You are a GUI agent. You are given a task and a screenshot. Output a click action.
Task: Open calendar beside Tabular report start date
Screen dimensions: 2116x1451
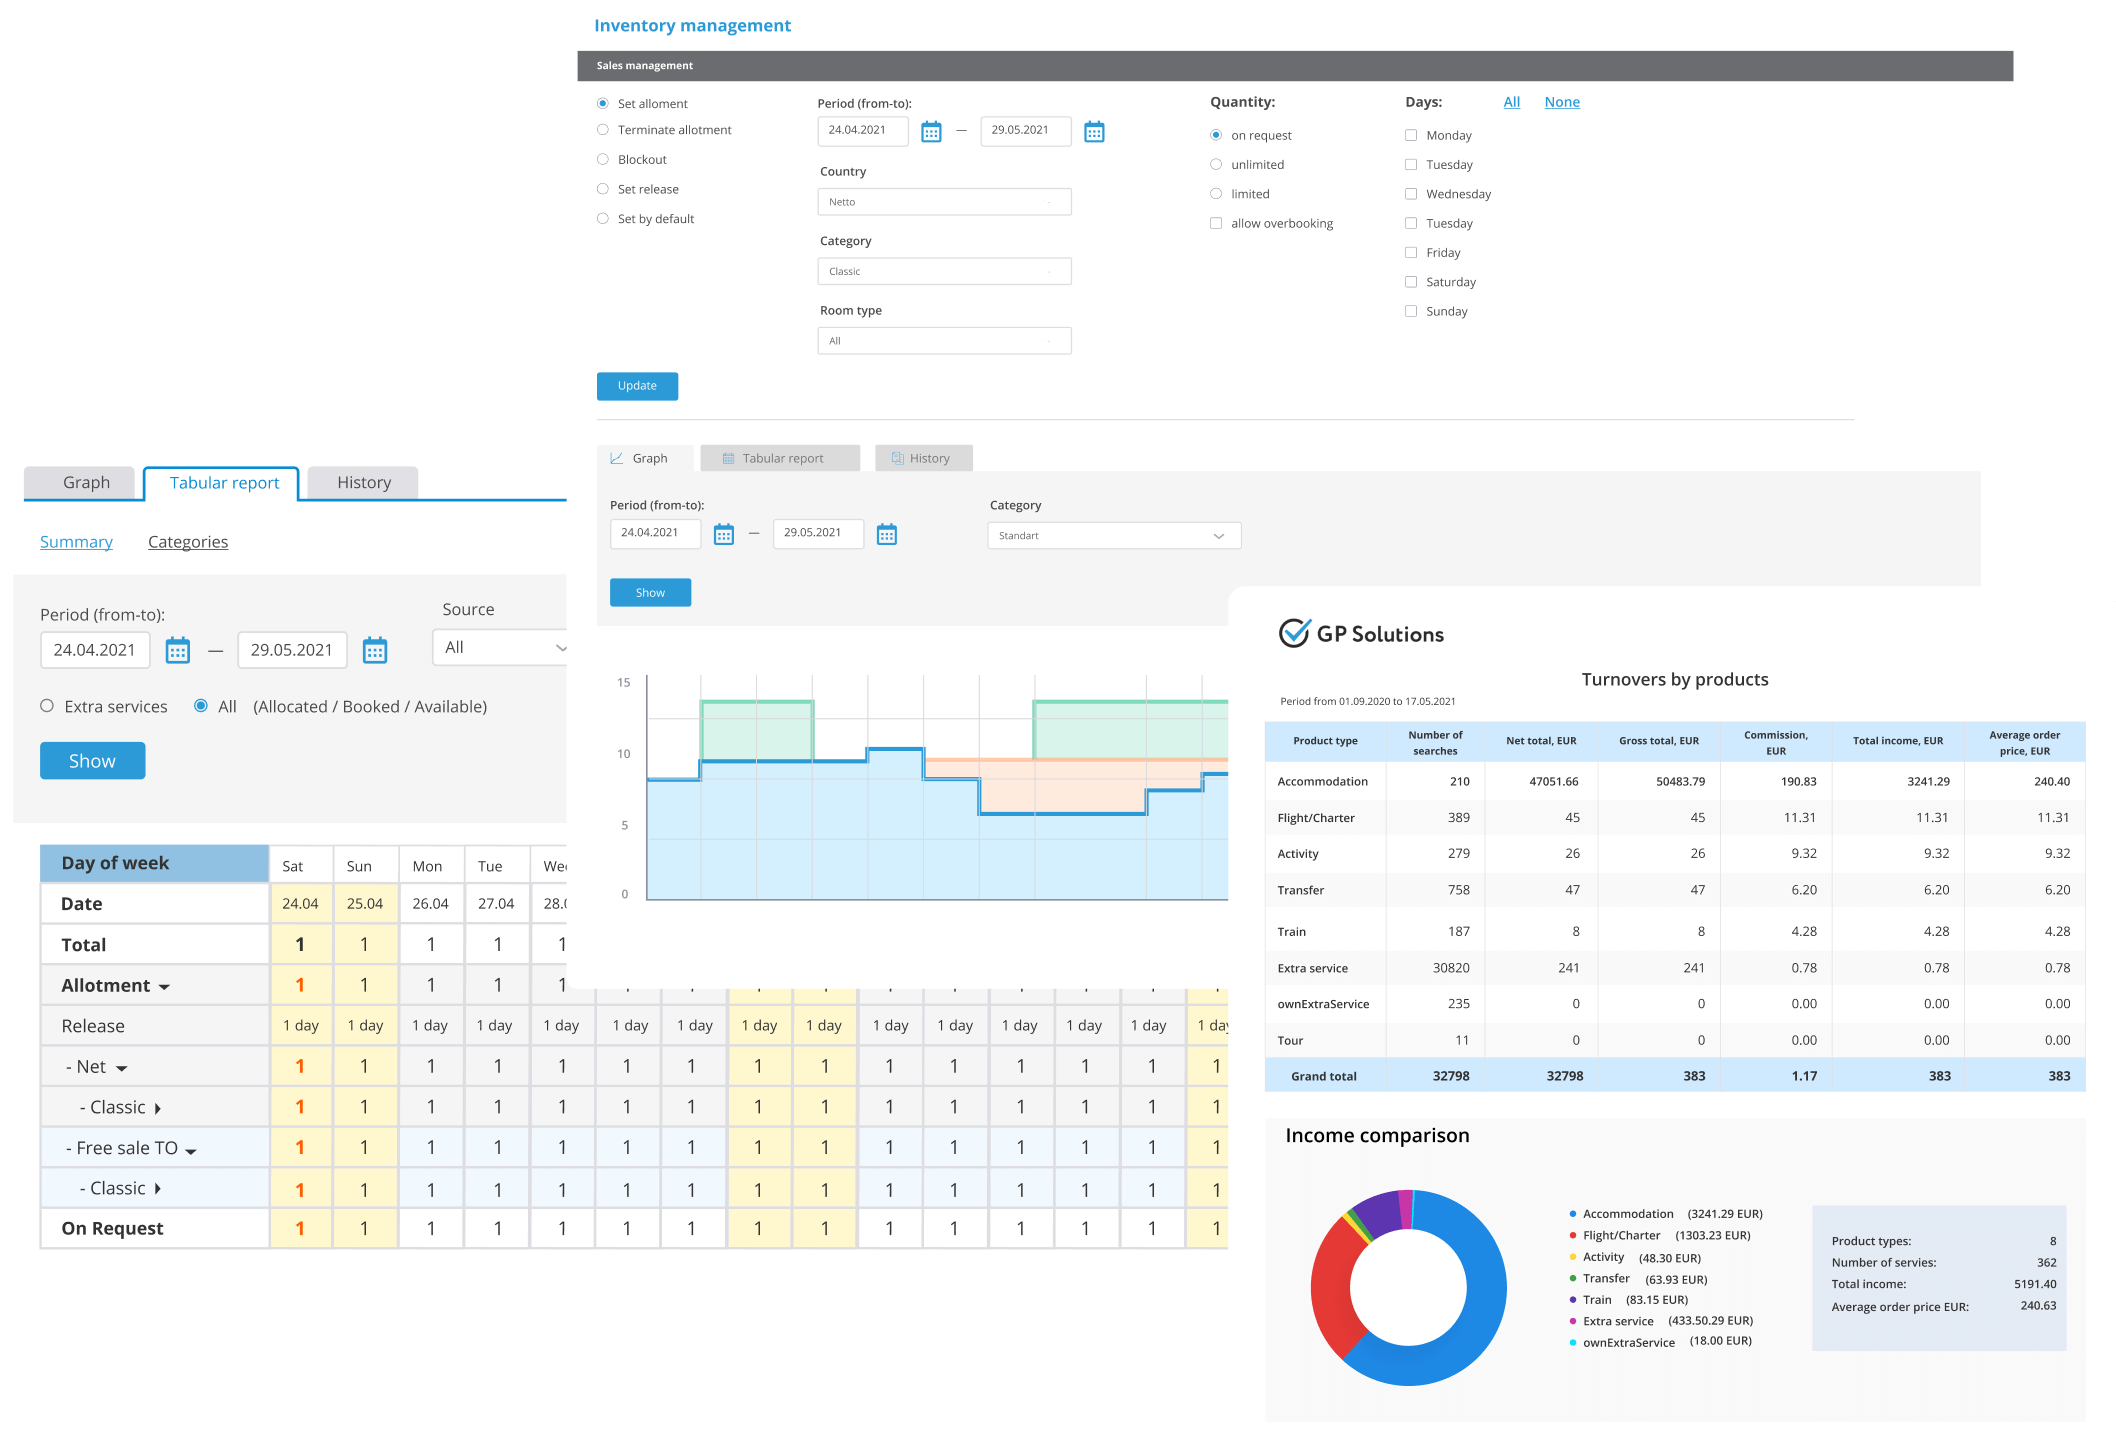coord(178,651)
